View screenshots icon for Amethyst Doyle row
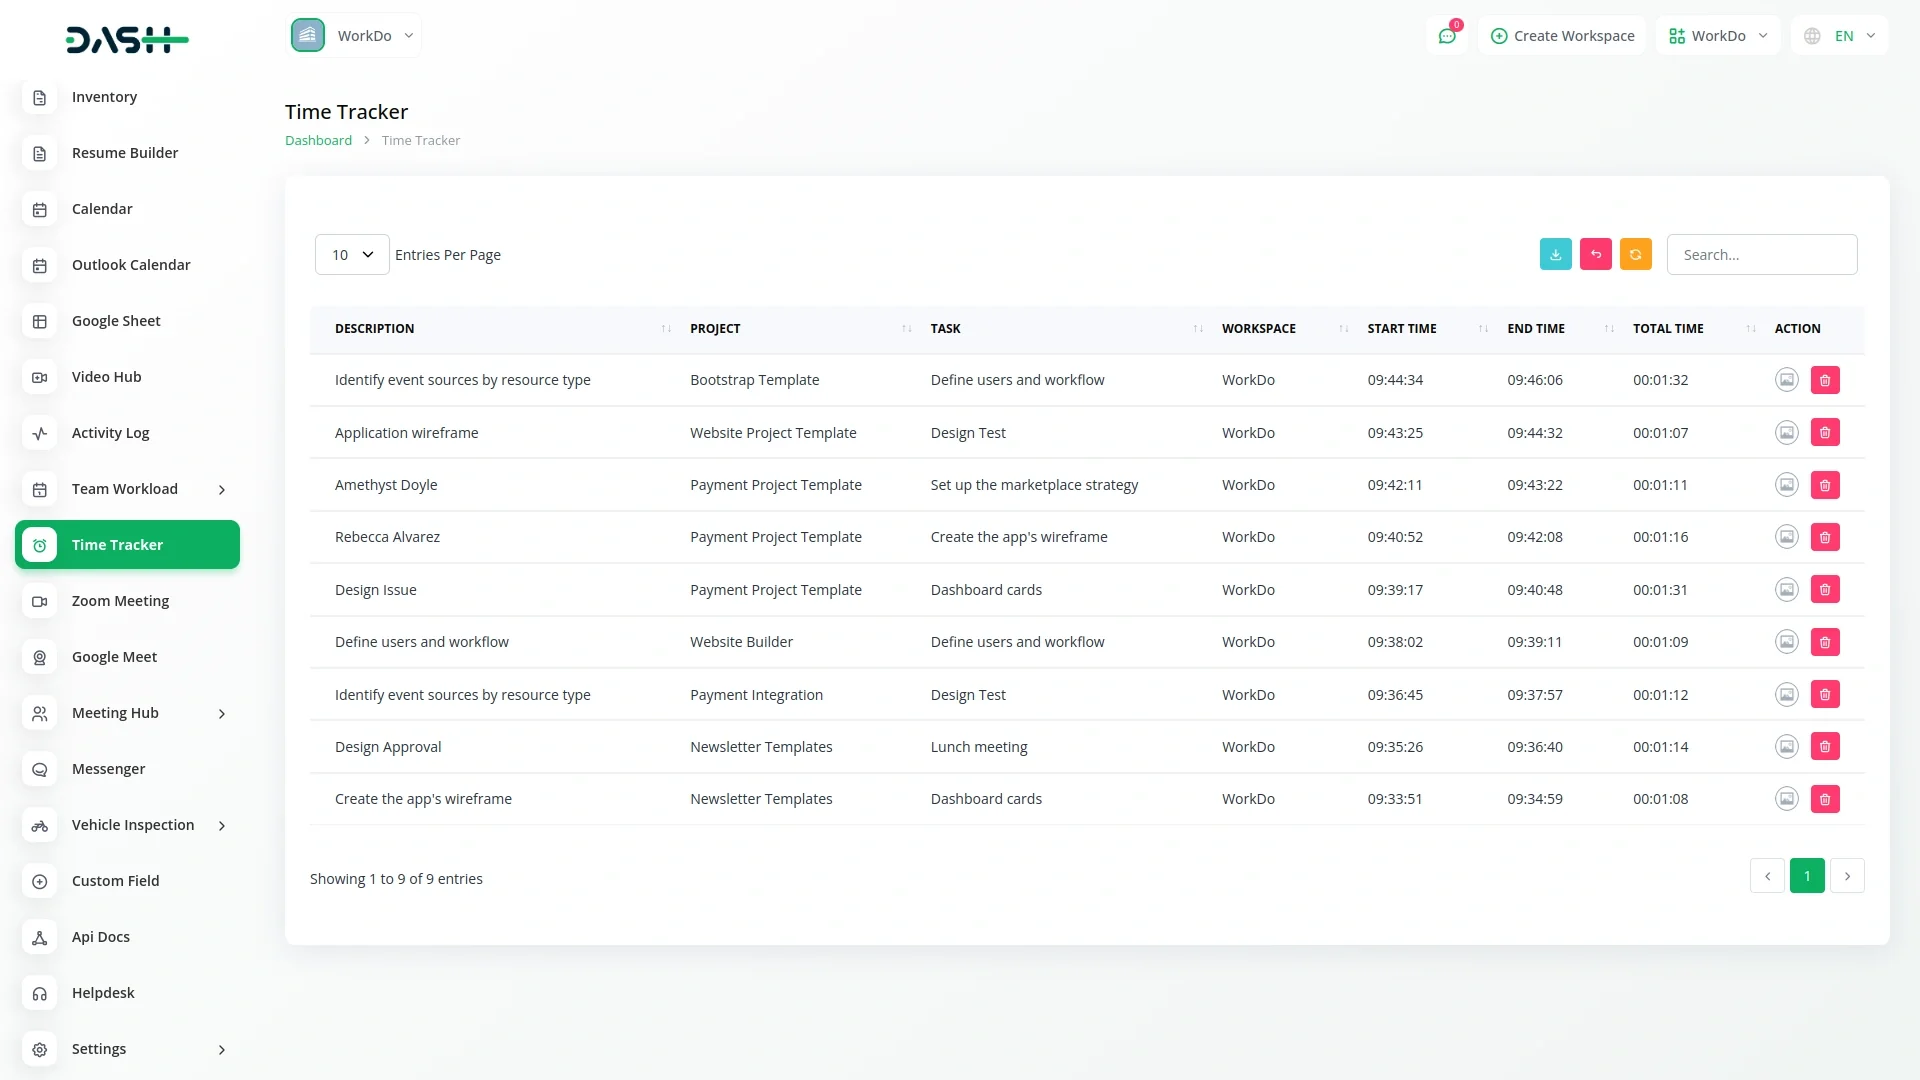 point(1786,485)
